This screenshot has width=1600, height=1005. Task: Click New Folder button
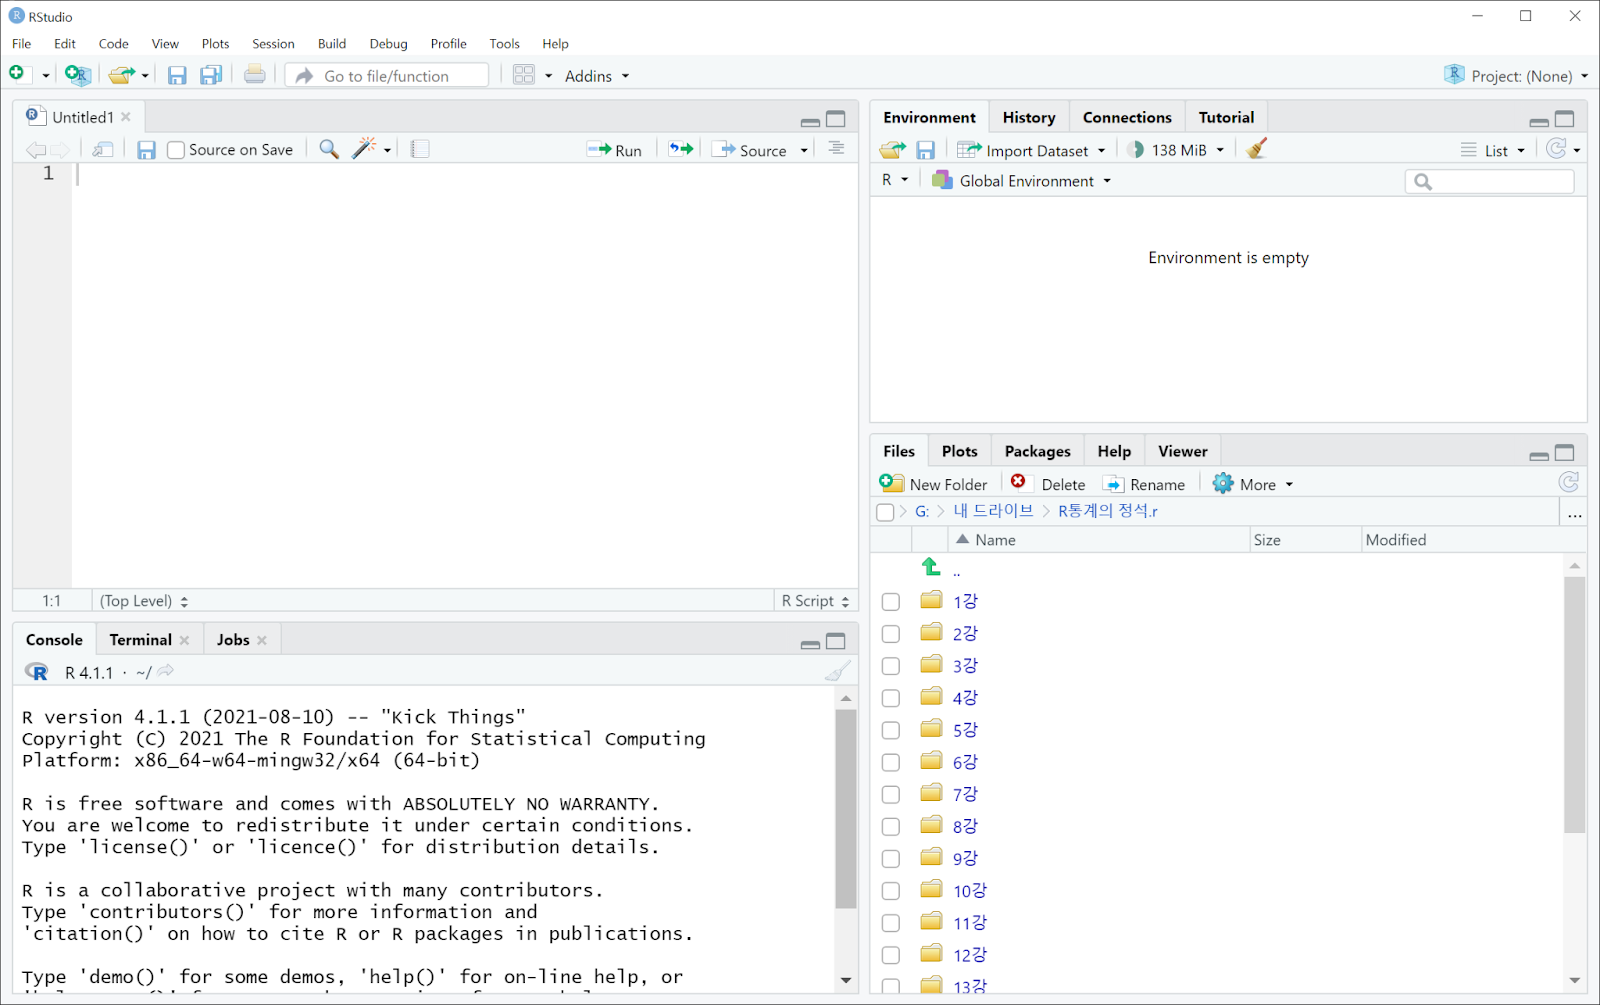coord(933,484)
